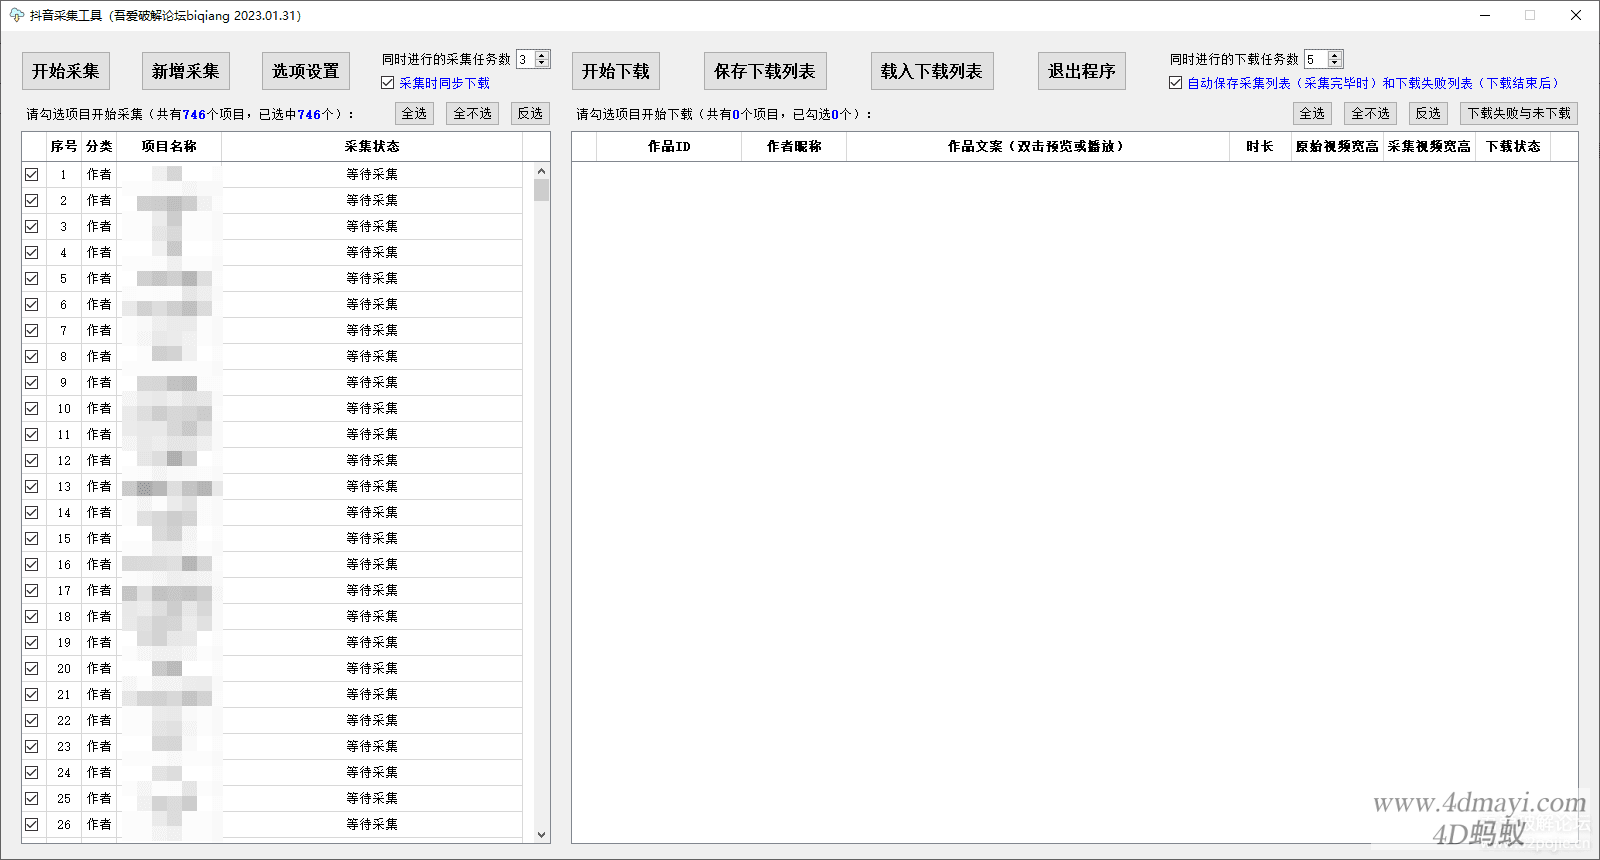Minimize the 抖音采集工具 window
This screenshot has width=1600, height=860.
(x=1485, y=15)
